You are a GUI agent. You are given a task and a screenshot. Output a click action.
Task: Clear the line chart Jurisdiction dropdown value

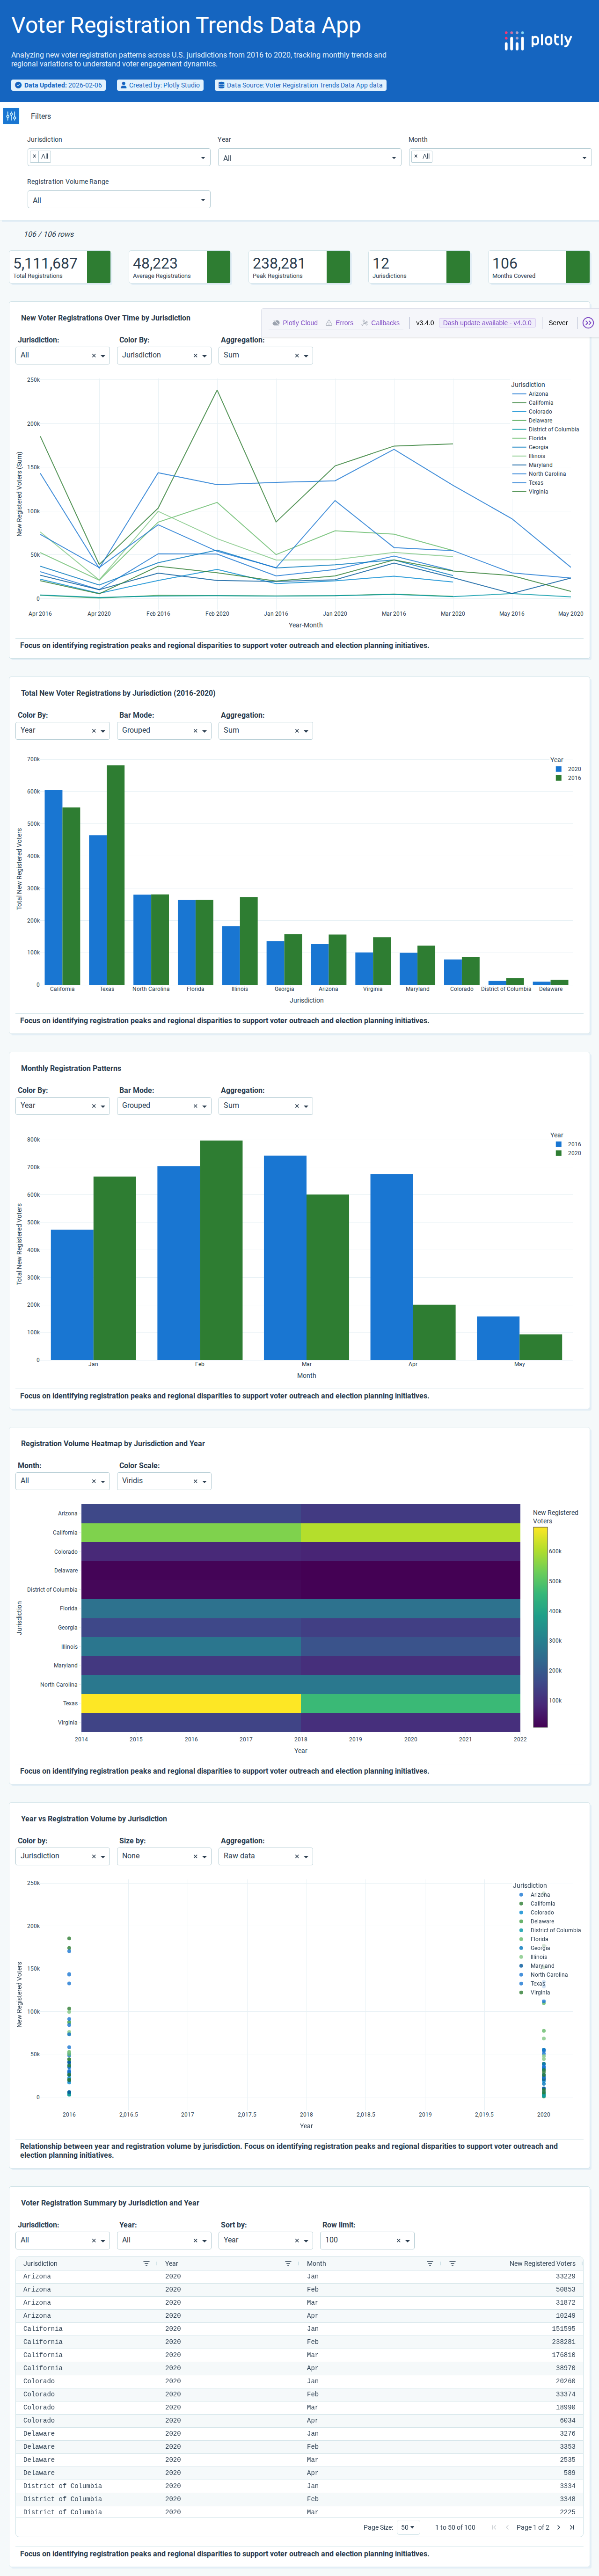pyautogui.click(x=94, y=356)
